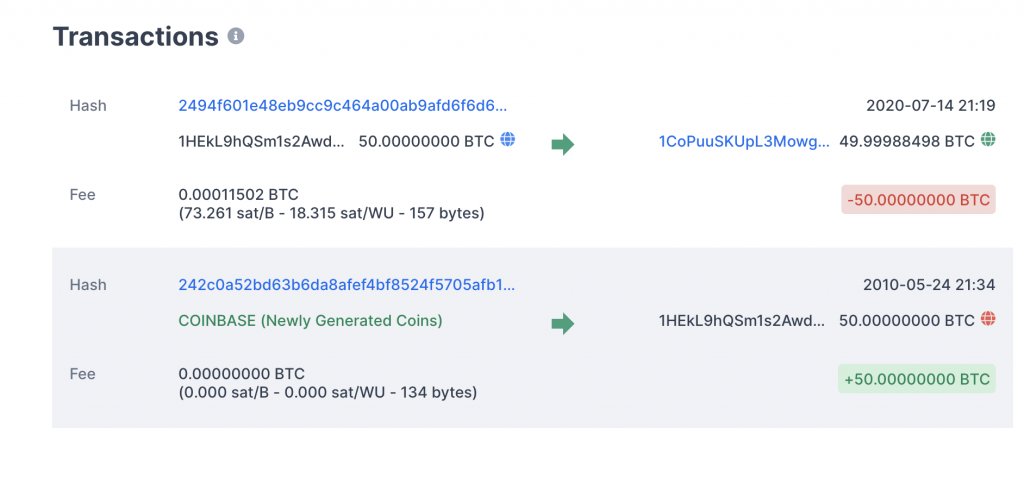Click output address 1HEkL9hQSm1s2Awd... in second transaction
1024x478 pixels.
743,321
